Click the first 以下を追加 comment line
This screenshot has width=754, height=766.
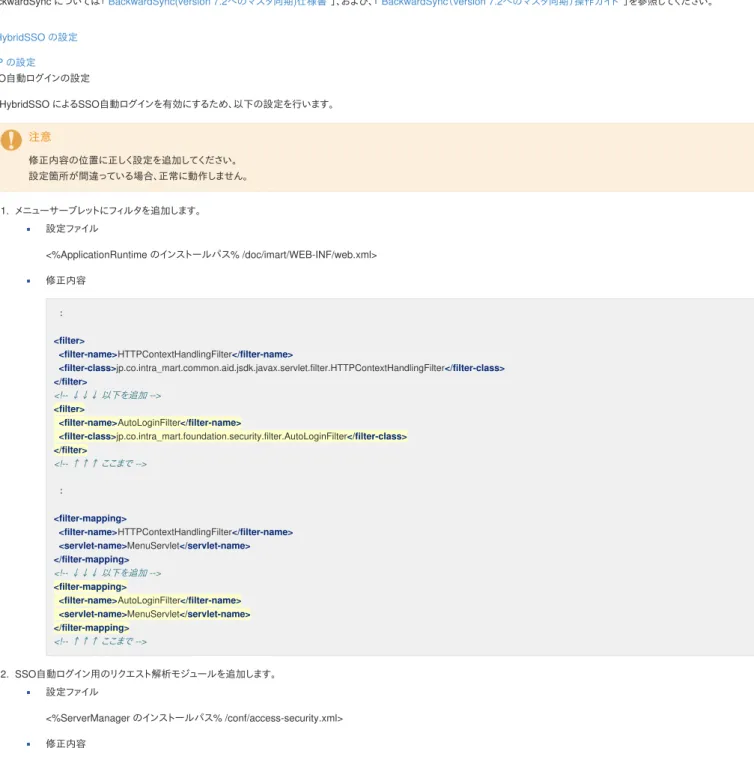coord(108,395)
